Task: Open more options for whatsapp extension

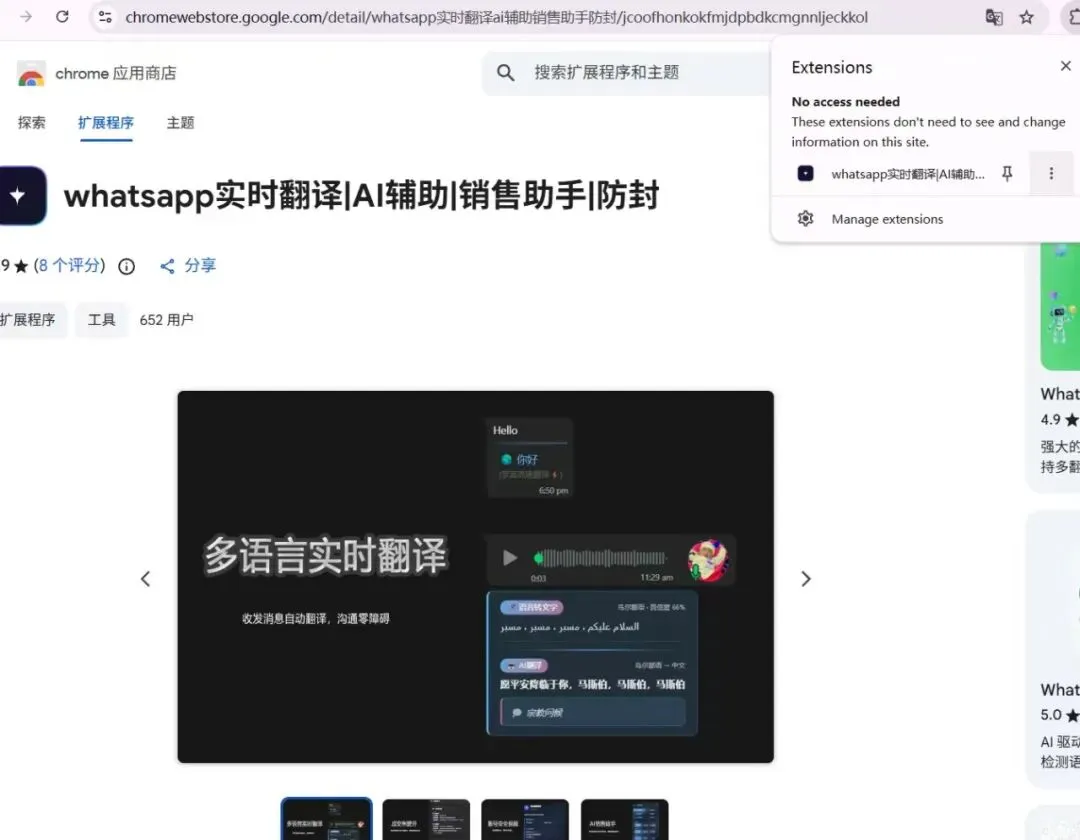Action: coord(1051,174)
